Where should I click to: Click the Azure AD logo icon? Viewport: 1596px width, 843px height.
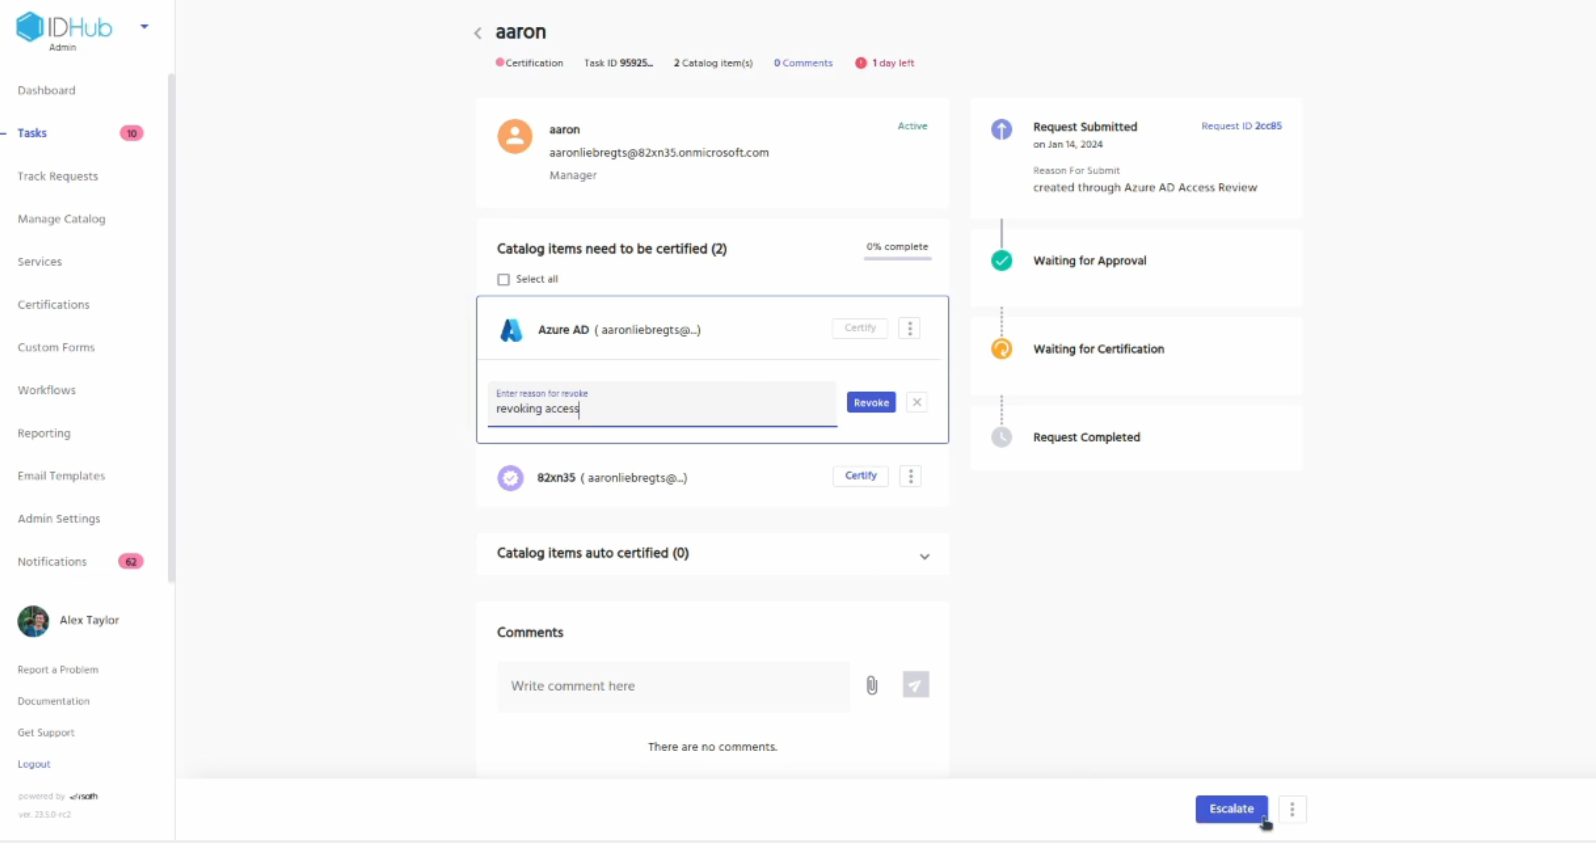pos(511,330)
